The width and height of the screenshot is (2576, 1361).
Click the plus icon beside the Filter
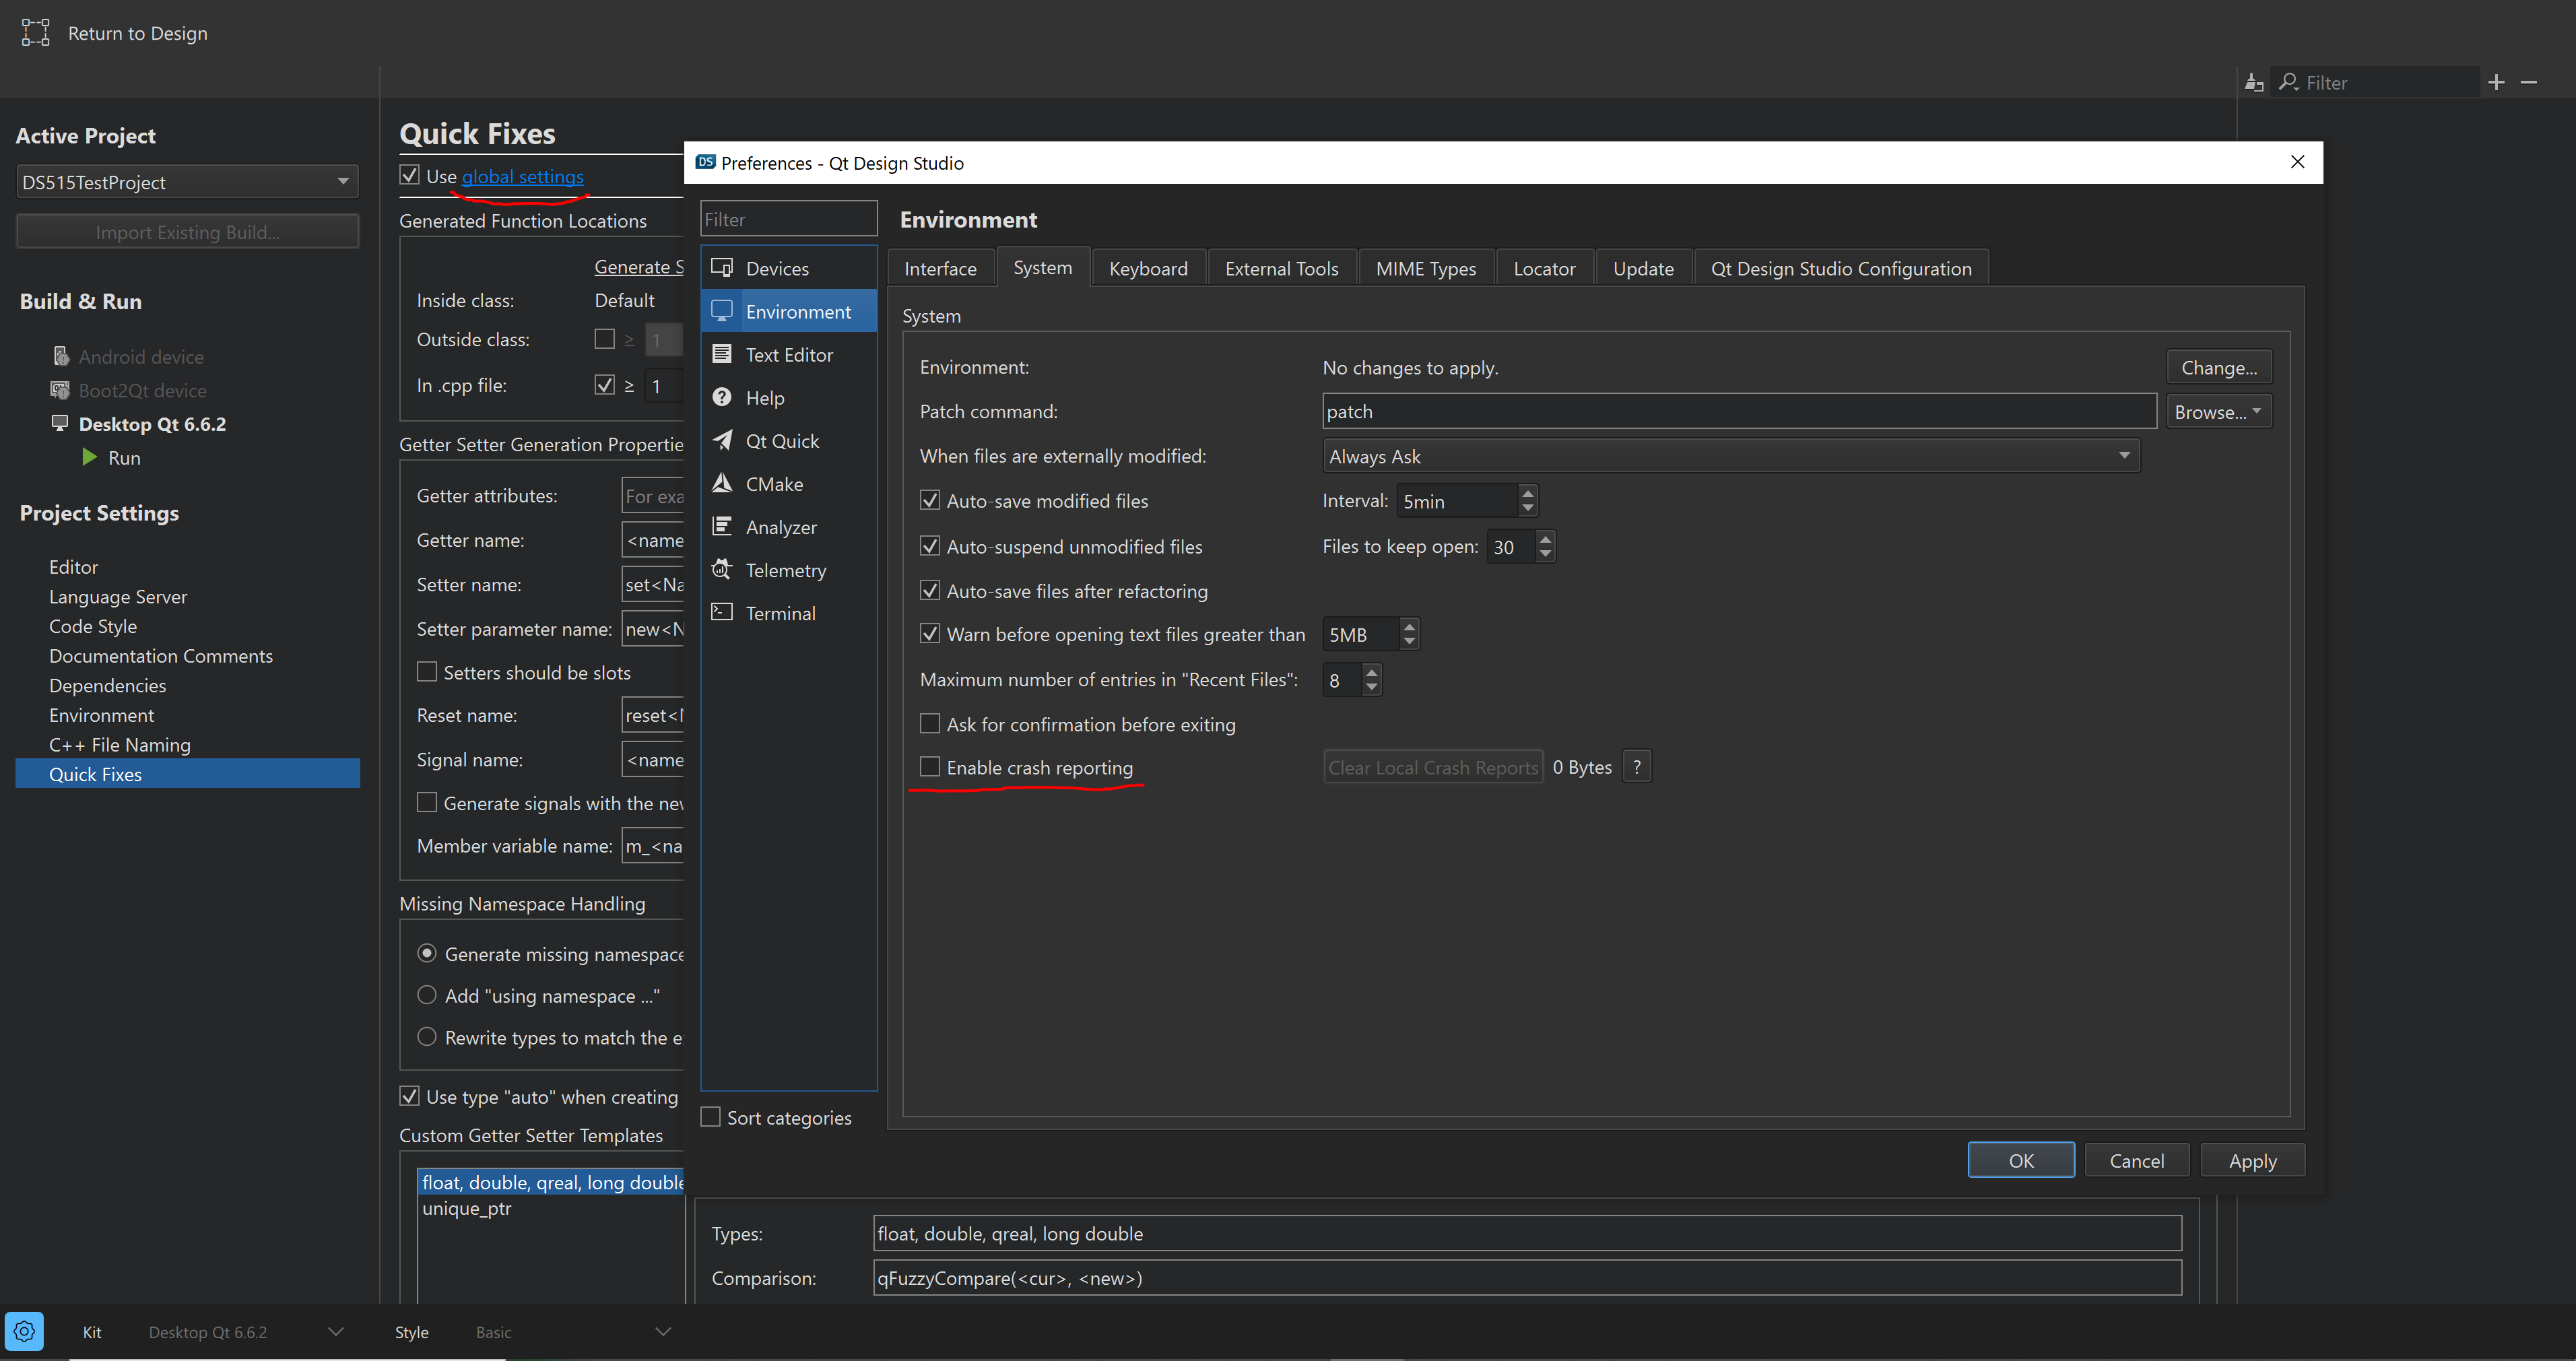point(2496,82)
